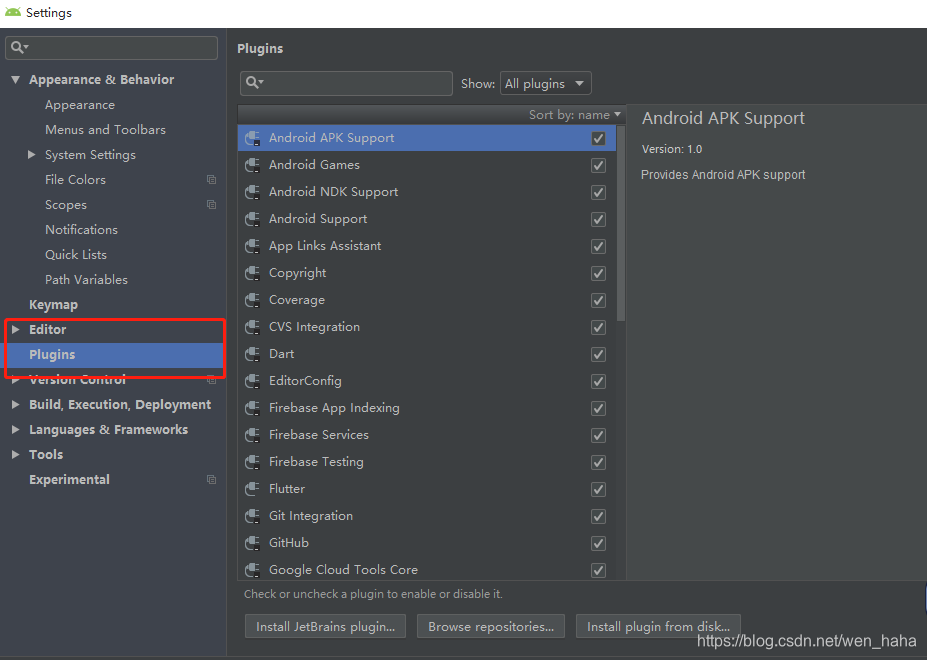Screen dimensions: 927x660
Task: Open the Sort by name dropdown
Action: [x=574, y=115]
